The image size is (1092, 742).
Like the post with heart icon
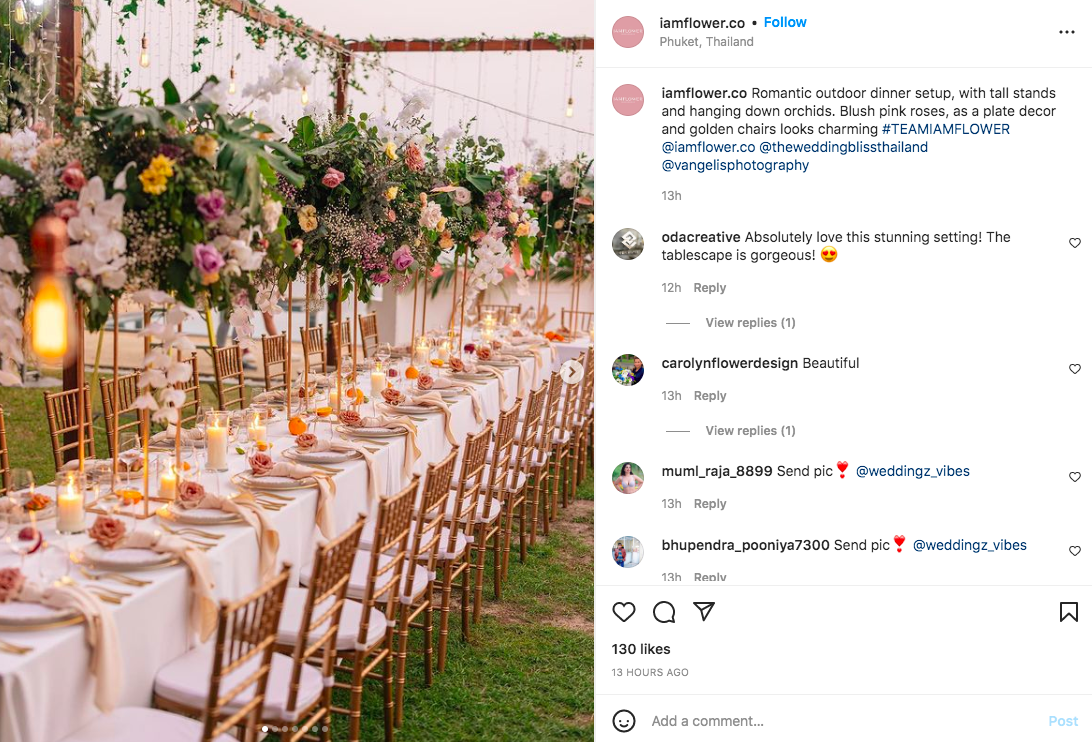623,612
